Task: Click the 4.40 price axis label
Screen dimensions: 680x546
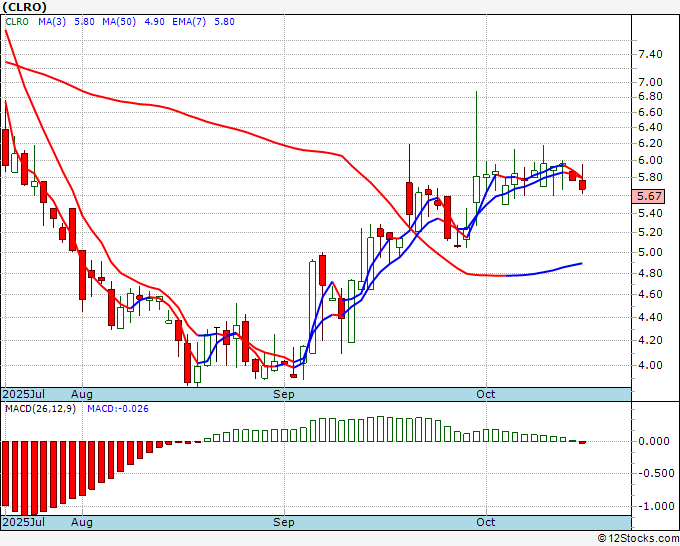Action: pos(650,317)
